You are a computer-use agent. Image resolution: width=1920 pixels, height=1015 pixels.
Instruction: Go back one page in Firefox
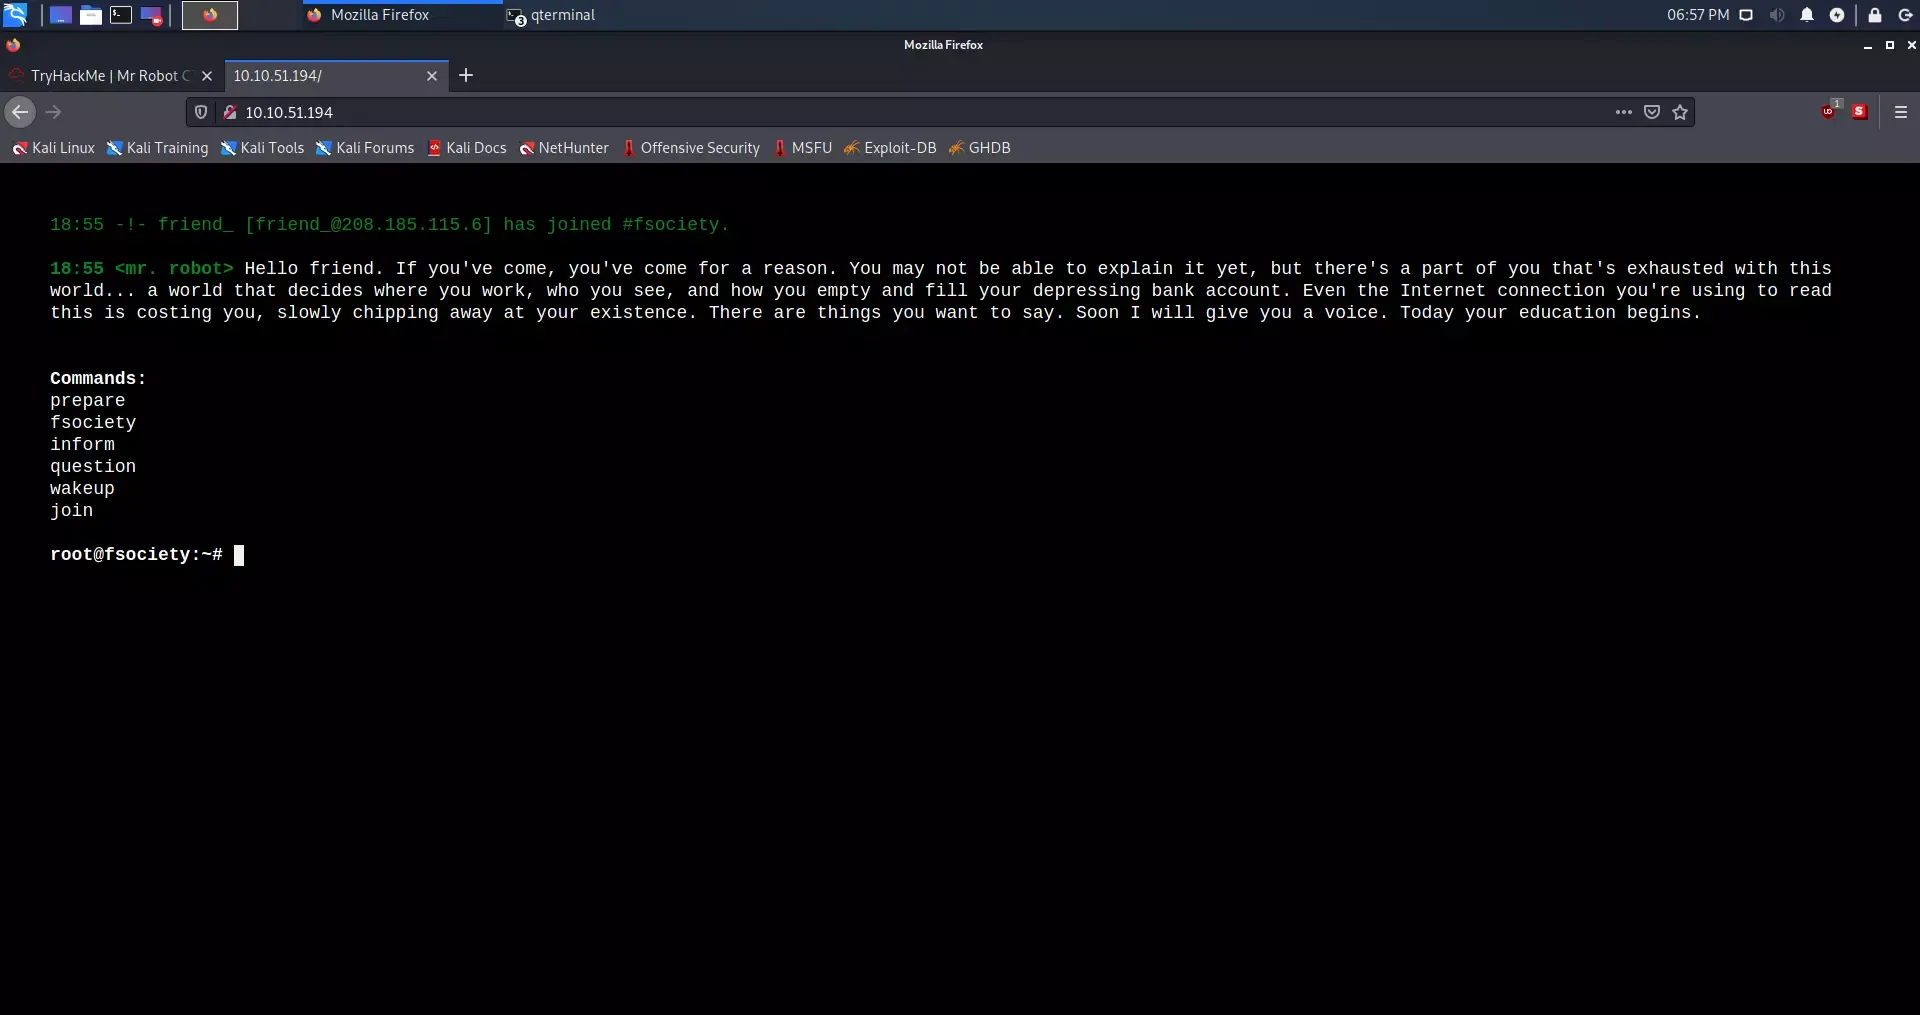tap(20, 112)
